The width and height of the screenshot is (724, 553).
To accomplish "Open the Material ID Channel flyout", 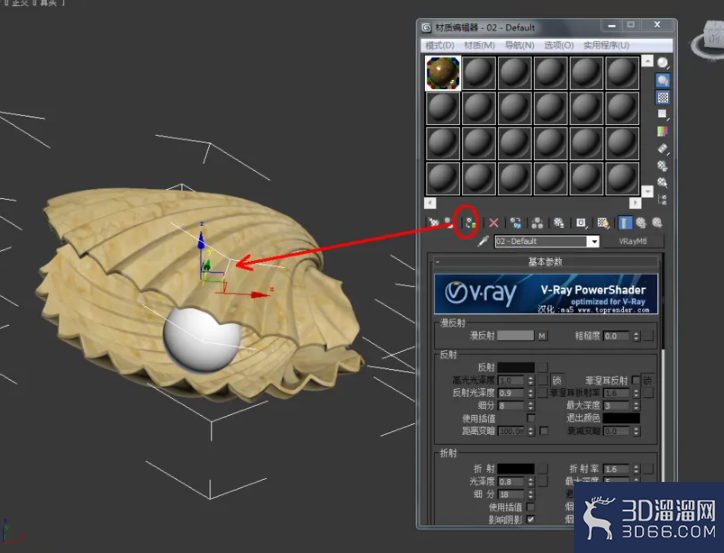I will click(581, 223).
